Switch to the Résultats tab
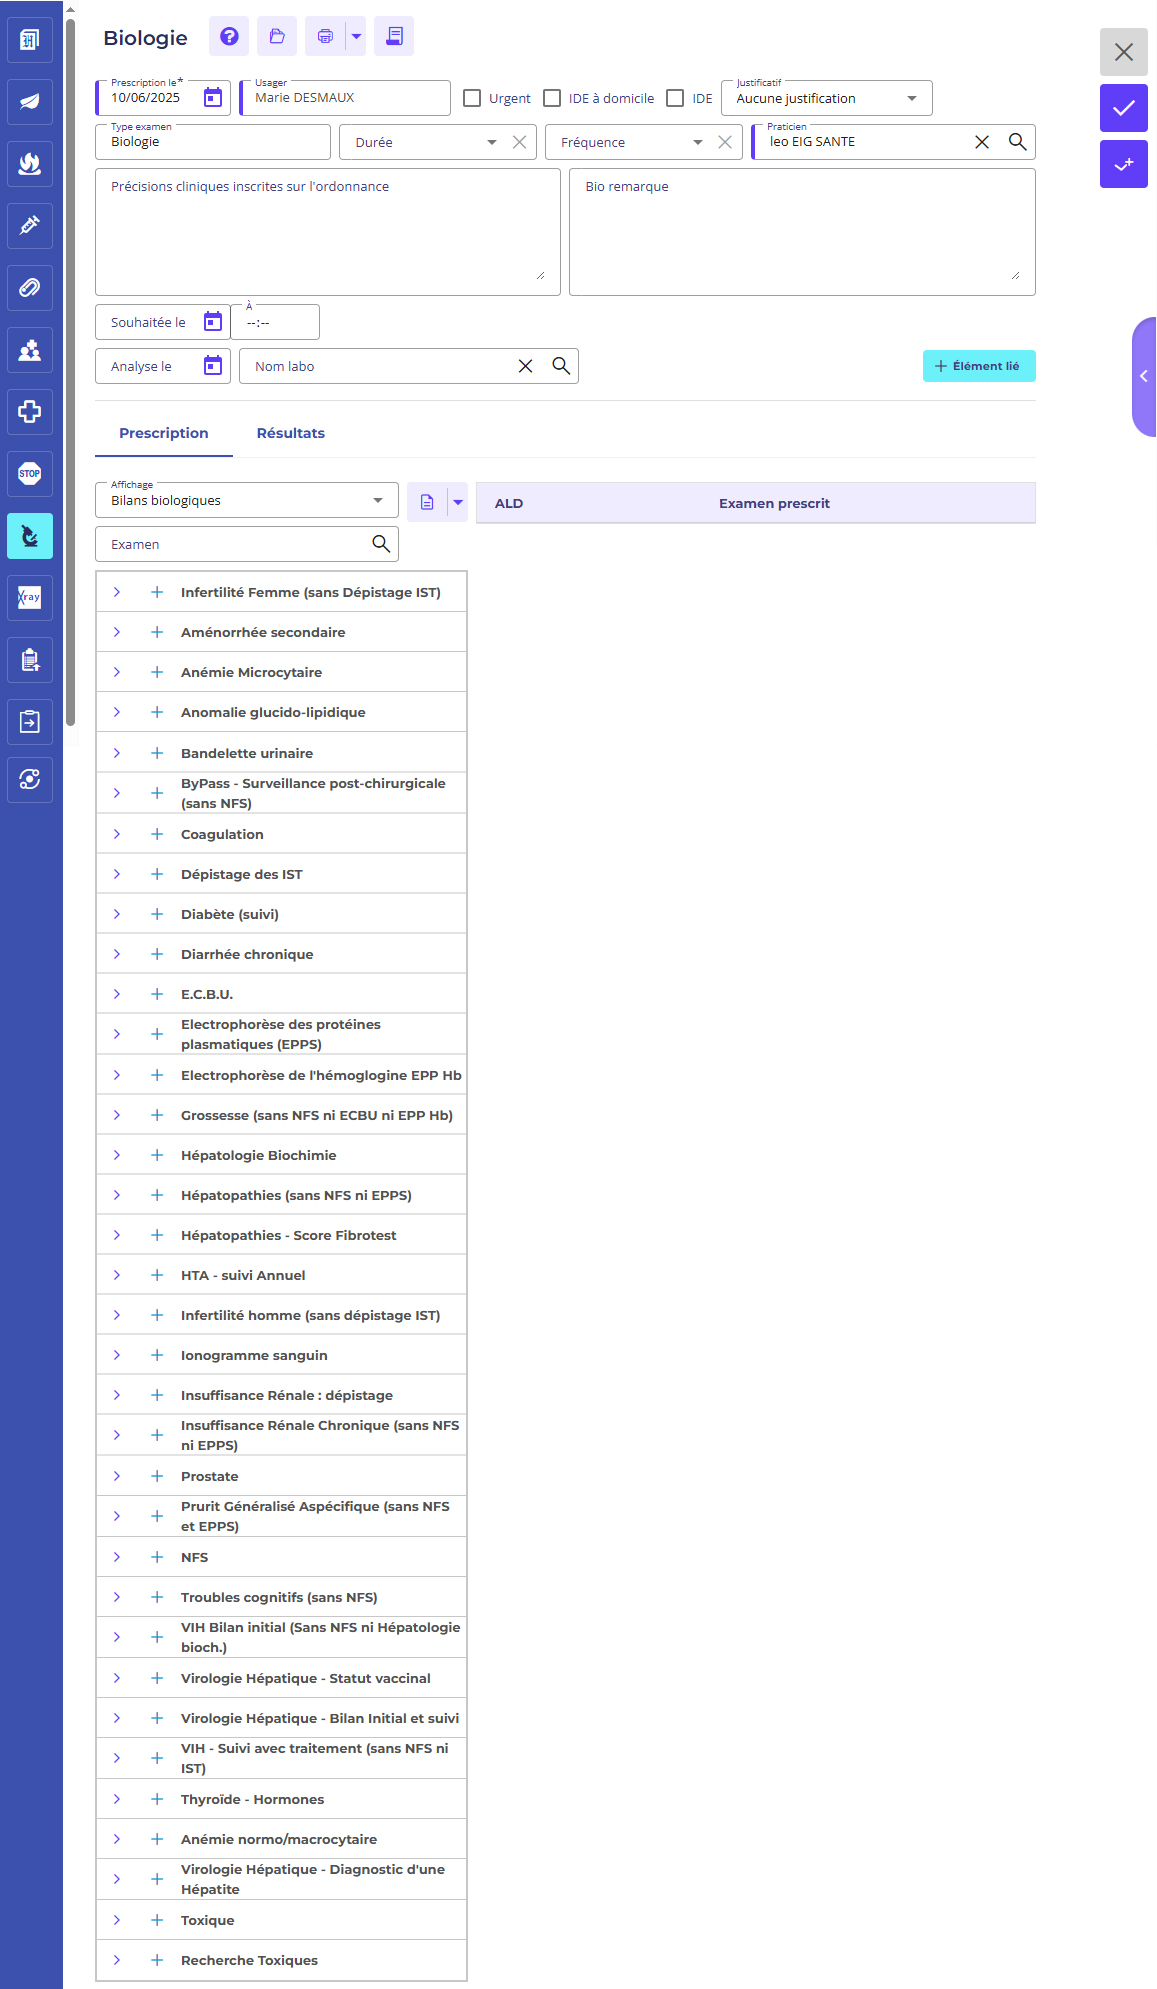1157x1989 pixels. pos(290,433)
